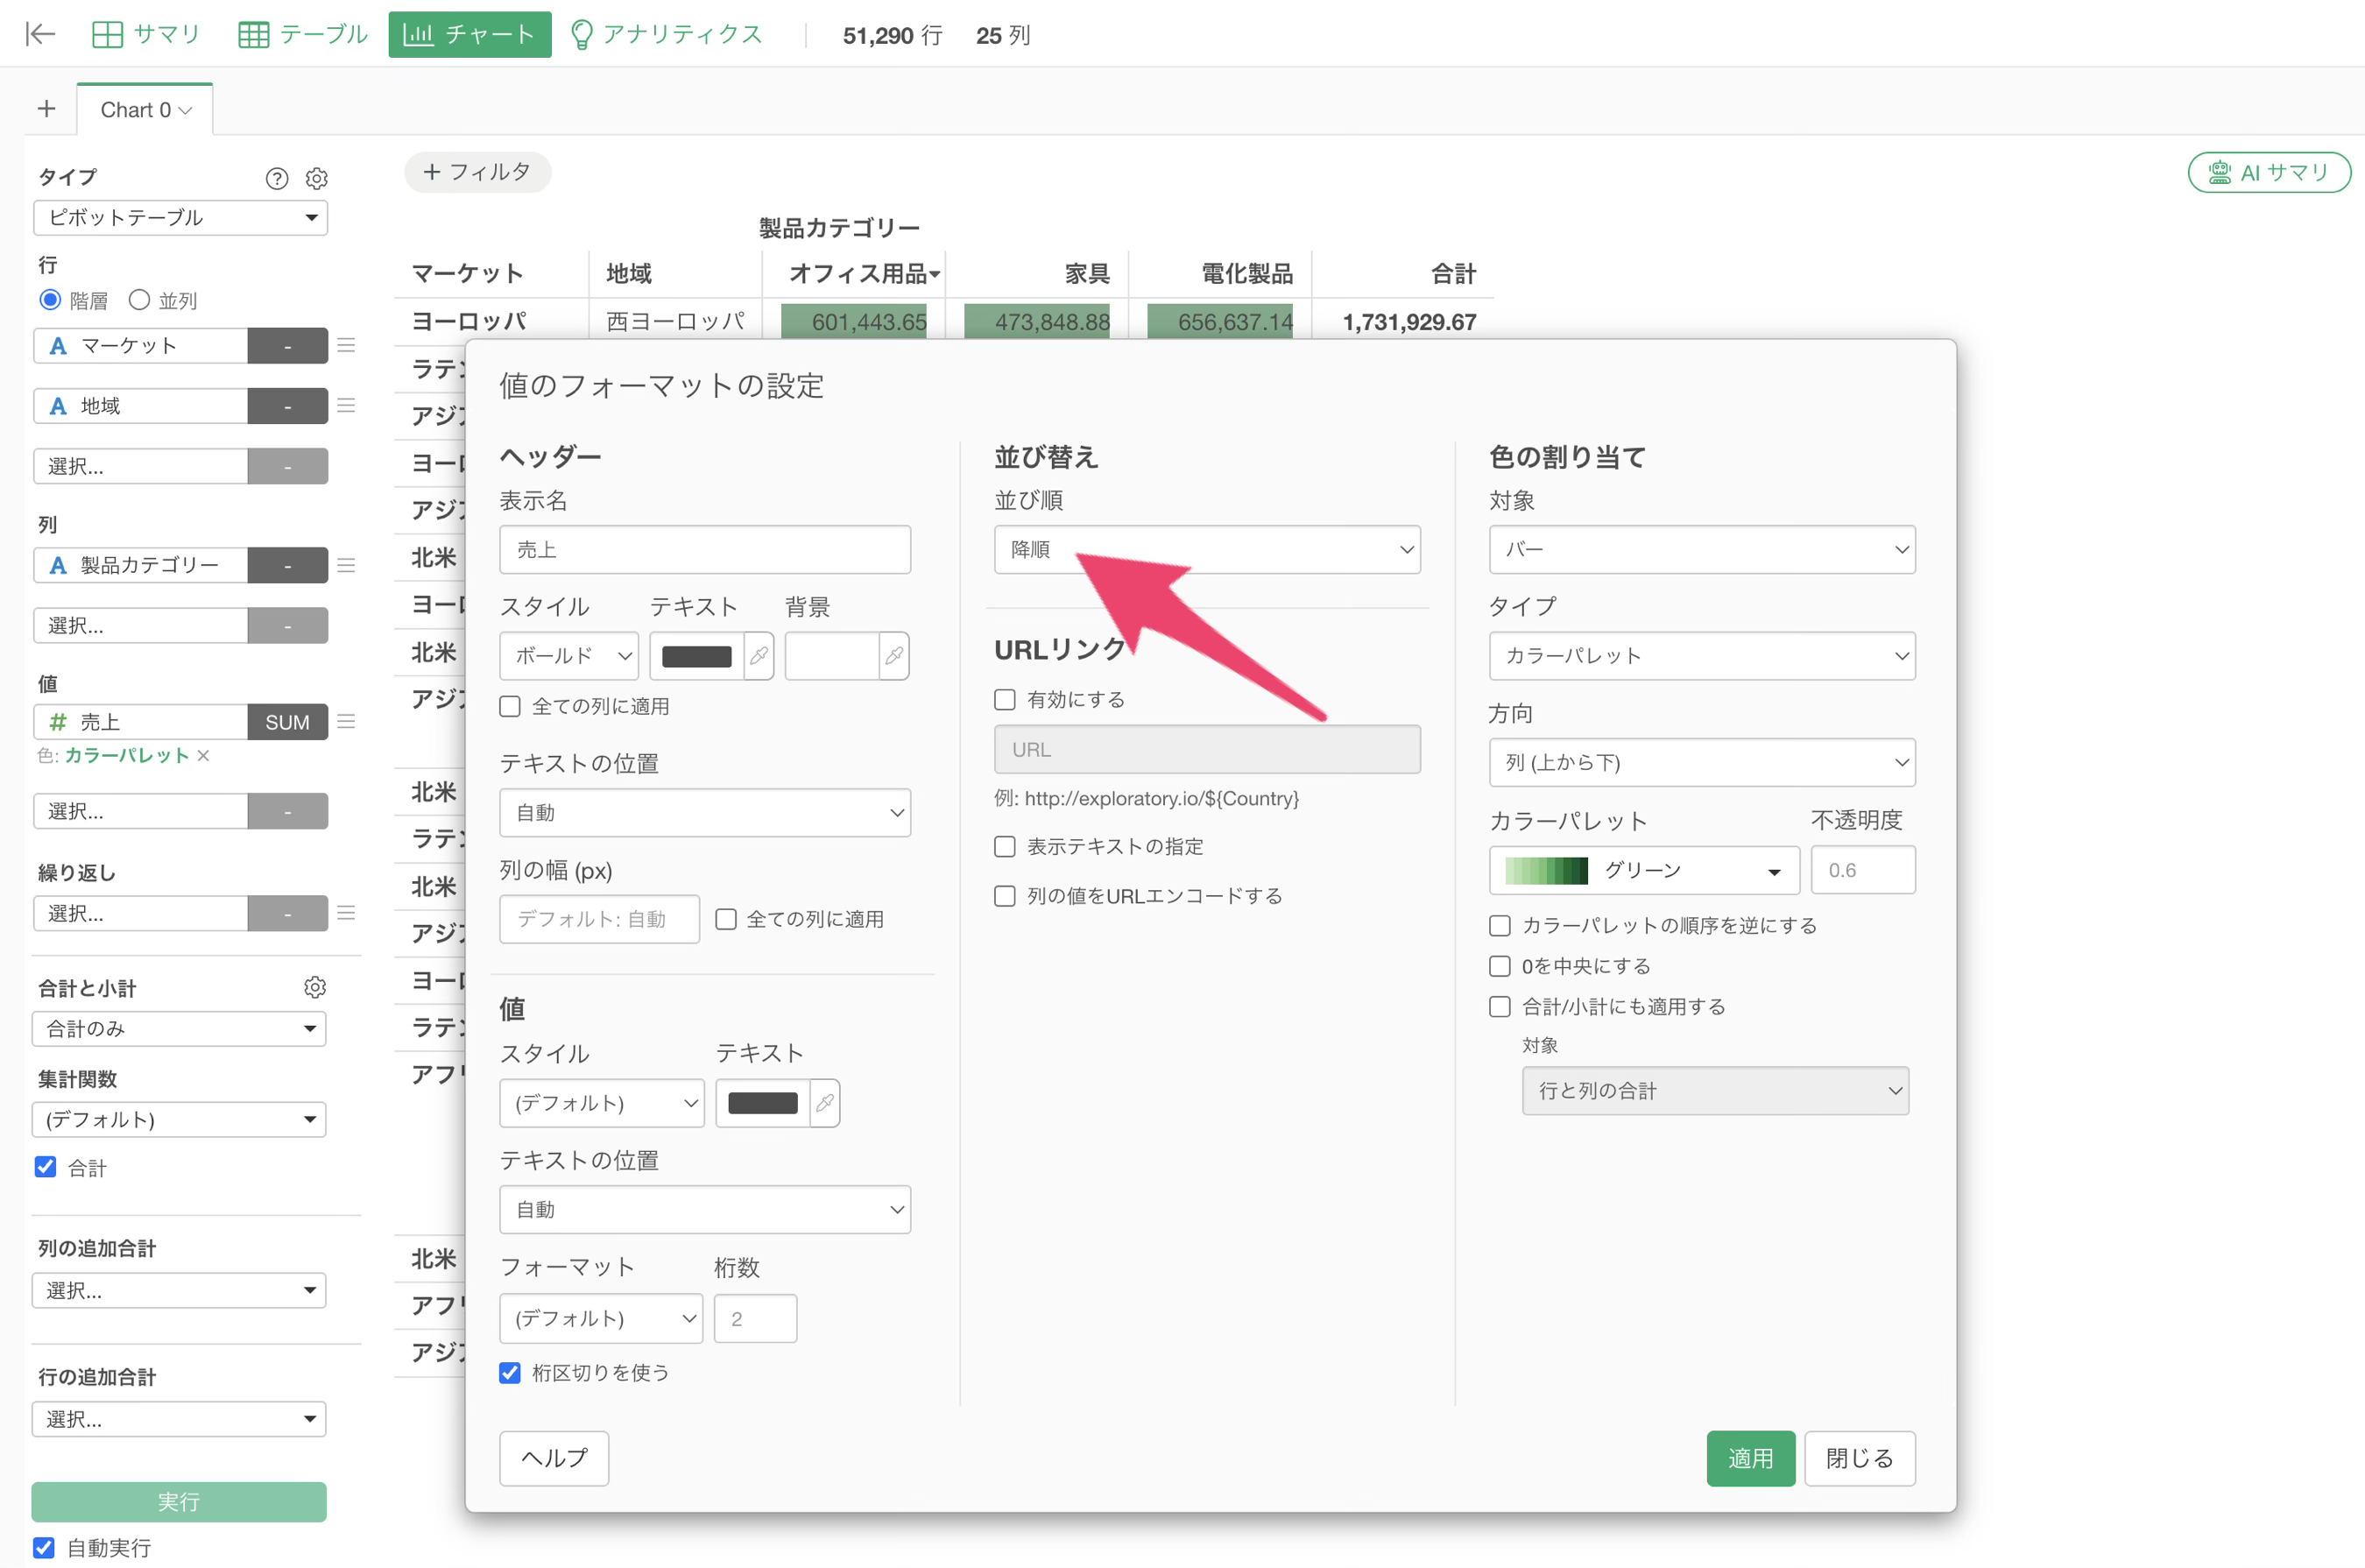Click header background eyedropper icon
The width and height of the screenshot is (2365, 1568).
[x=894, y=656]
